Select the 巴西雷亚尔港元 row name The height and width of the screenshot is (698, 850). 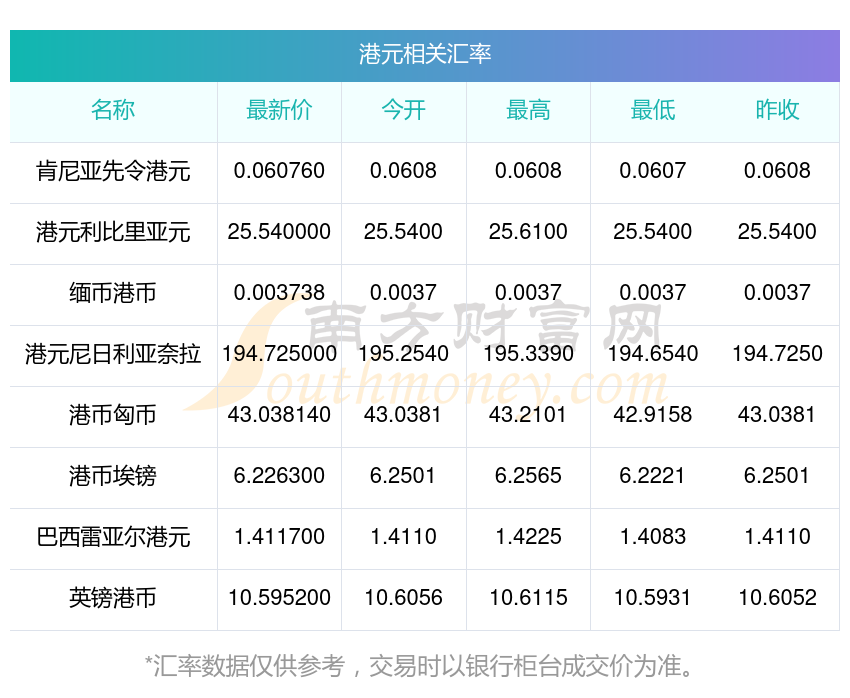pyautogui.click(x=113, y=537)
